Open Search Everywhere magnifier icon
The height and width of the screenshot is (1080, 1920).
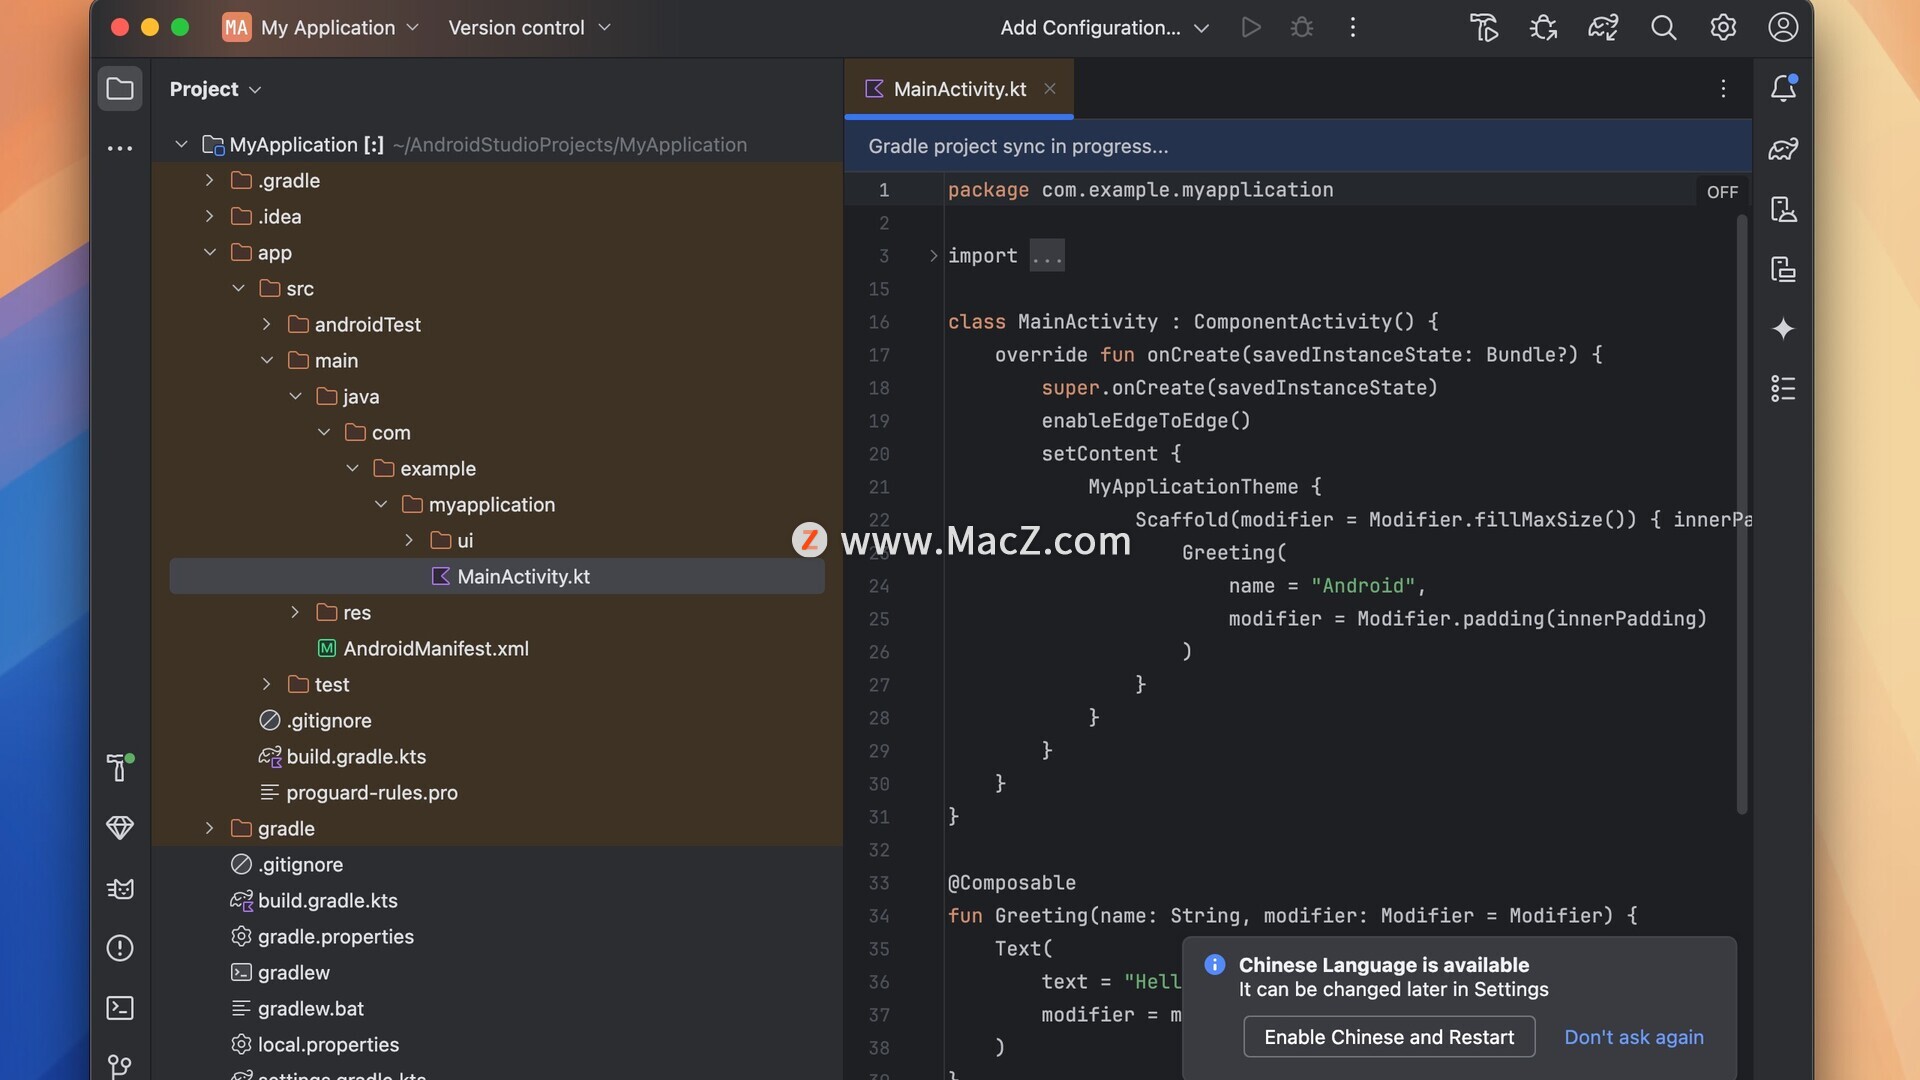coord(1663,27)
